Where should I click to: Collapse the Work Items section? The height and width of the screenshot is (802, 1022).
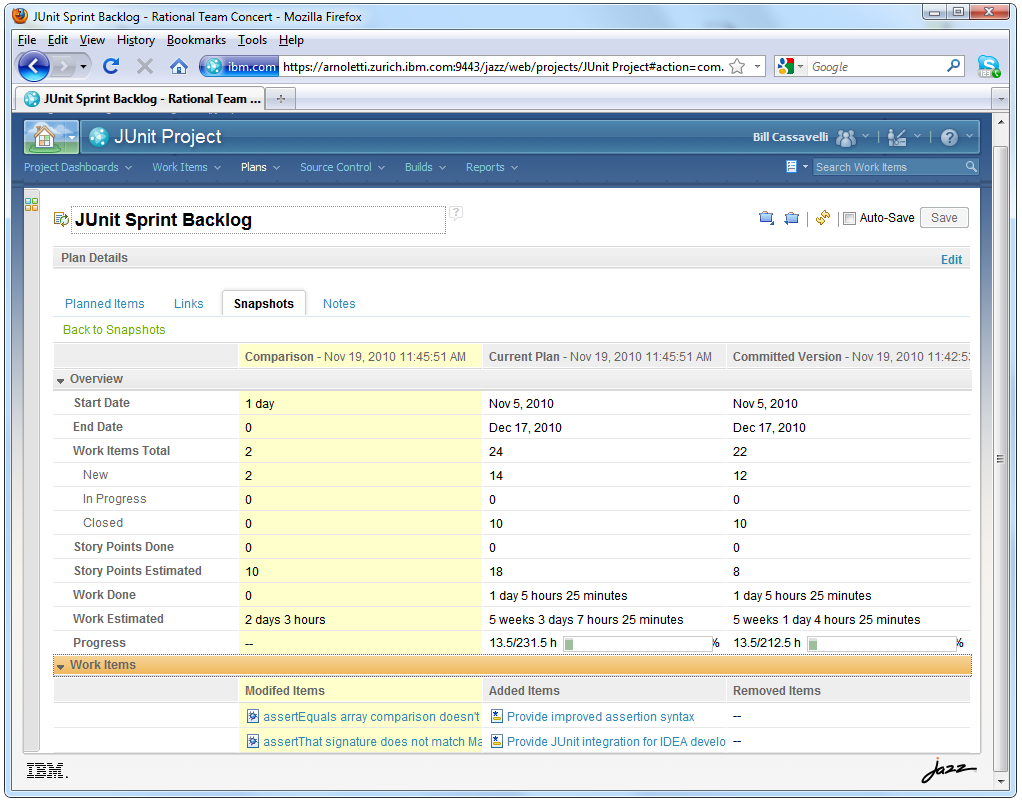tap(61, 666)
